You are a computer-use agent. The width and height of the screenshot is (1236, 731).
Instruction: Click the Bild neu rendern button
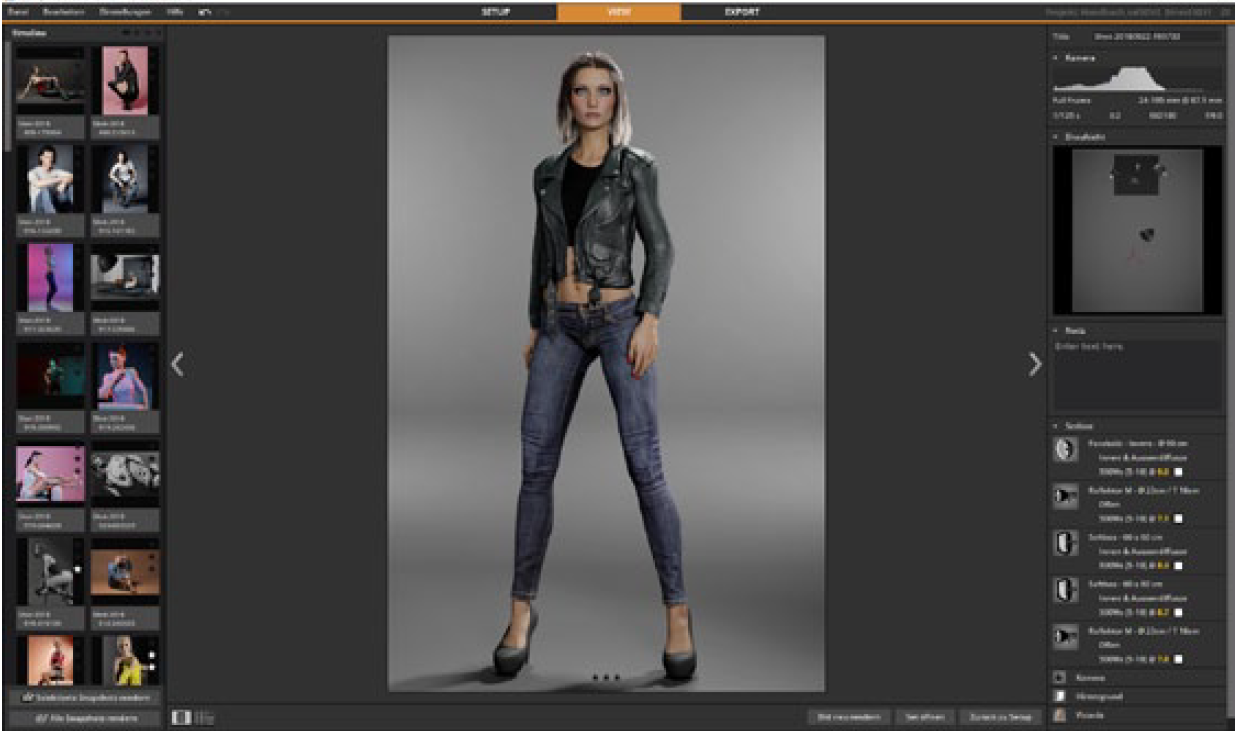click(846, 717)
